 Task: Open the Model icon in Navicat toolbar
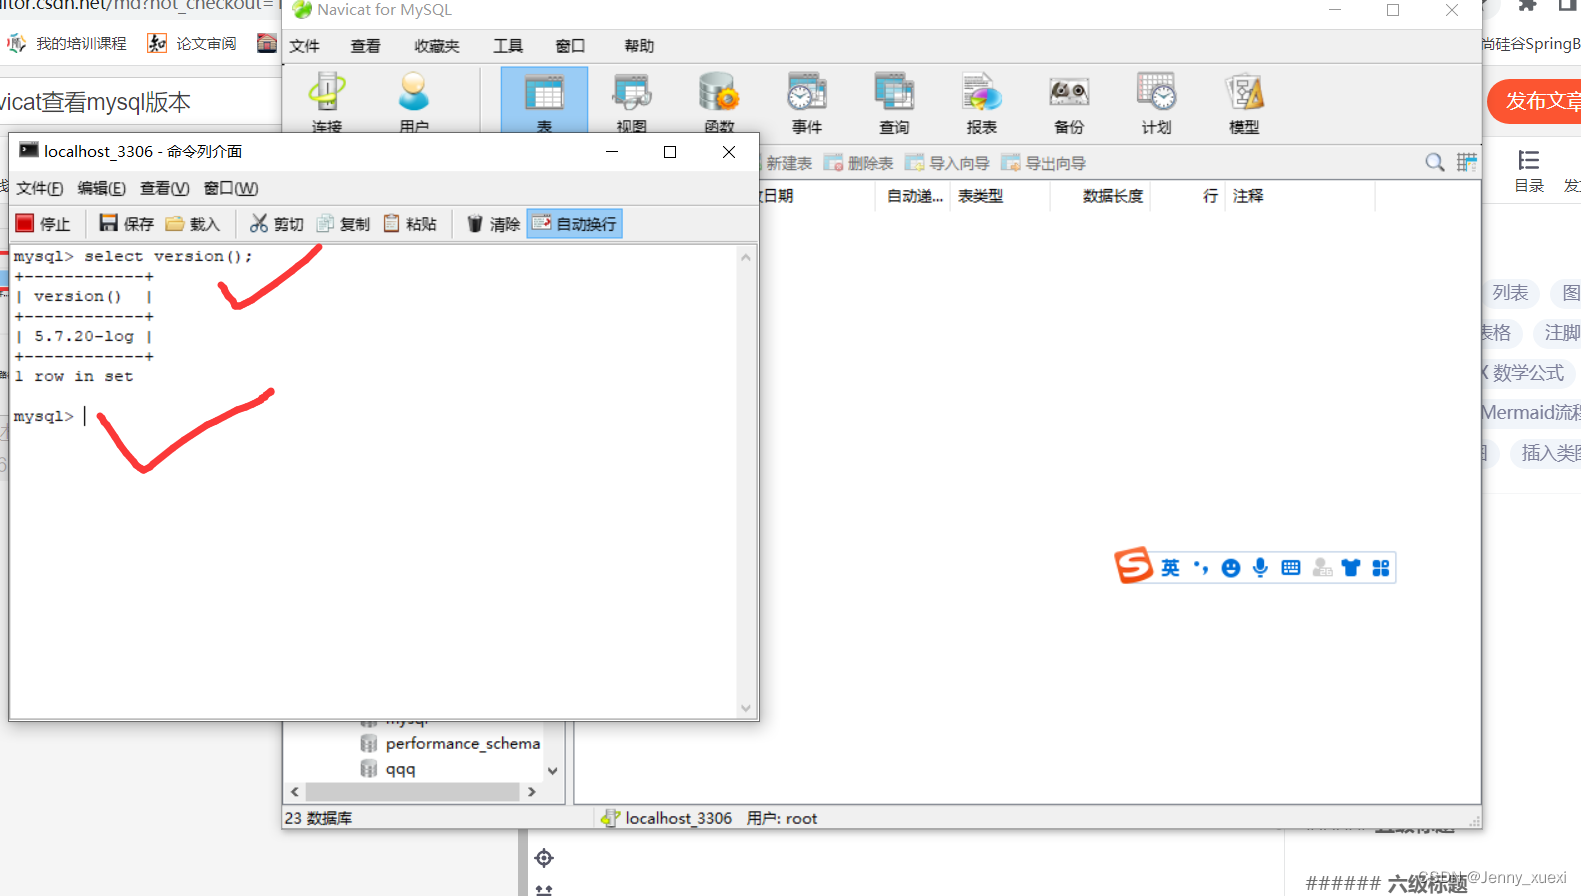(1244, 103)
